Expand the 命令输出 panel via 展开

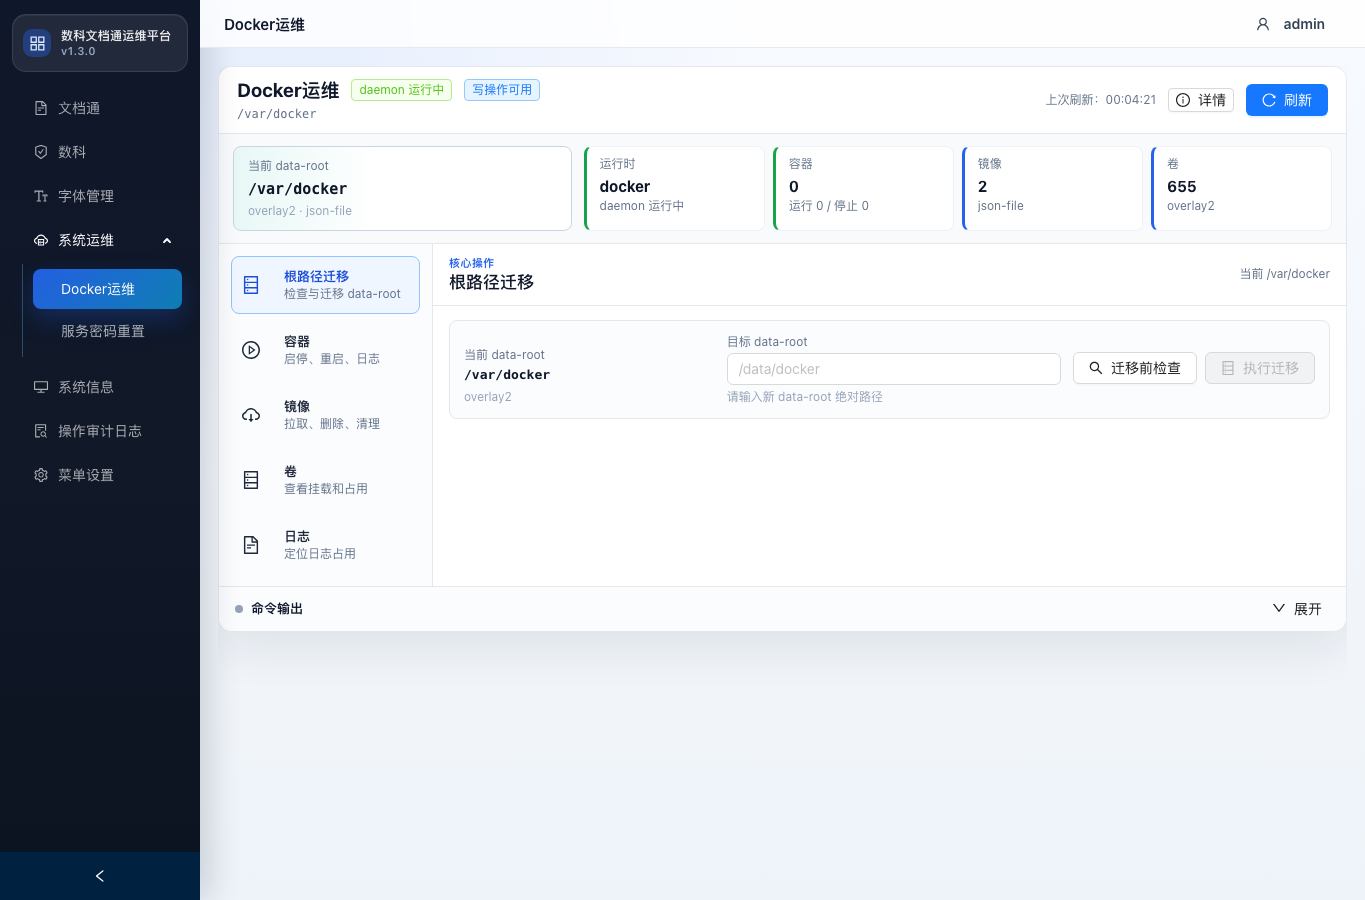point(1297,609)
